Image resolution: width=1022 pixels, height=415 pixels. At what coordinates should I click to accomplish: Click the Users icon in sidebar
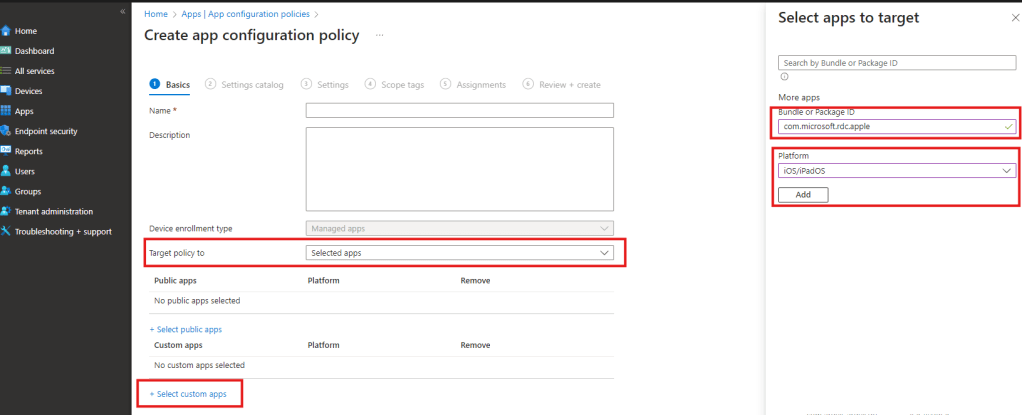click(x=6, y=171)
